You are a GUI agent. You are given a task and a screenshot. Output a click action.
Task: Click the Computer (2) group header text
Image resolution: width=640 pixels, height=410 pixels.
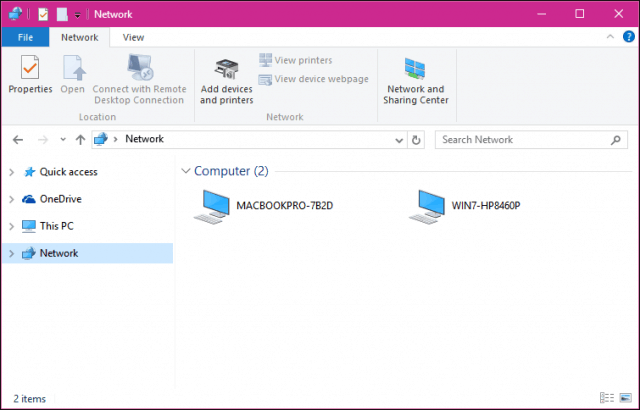click(231, 171)
